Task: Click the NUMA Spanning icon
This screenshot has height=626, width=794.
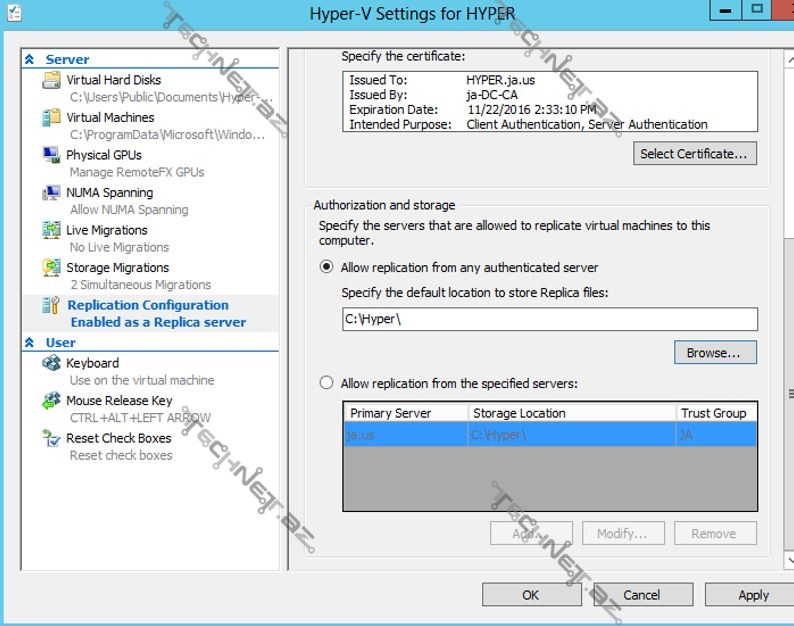Action: [x=52, y=192]
